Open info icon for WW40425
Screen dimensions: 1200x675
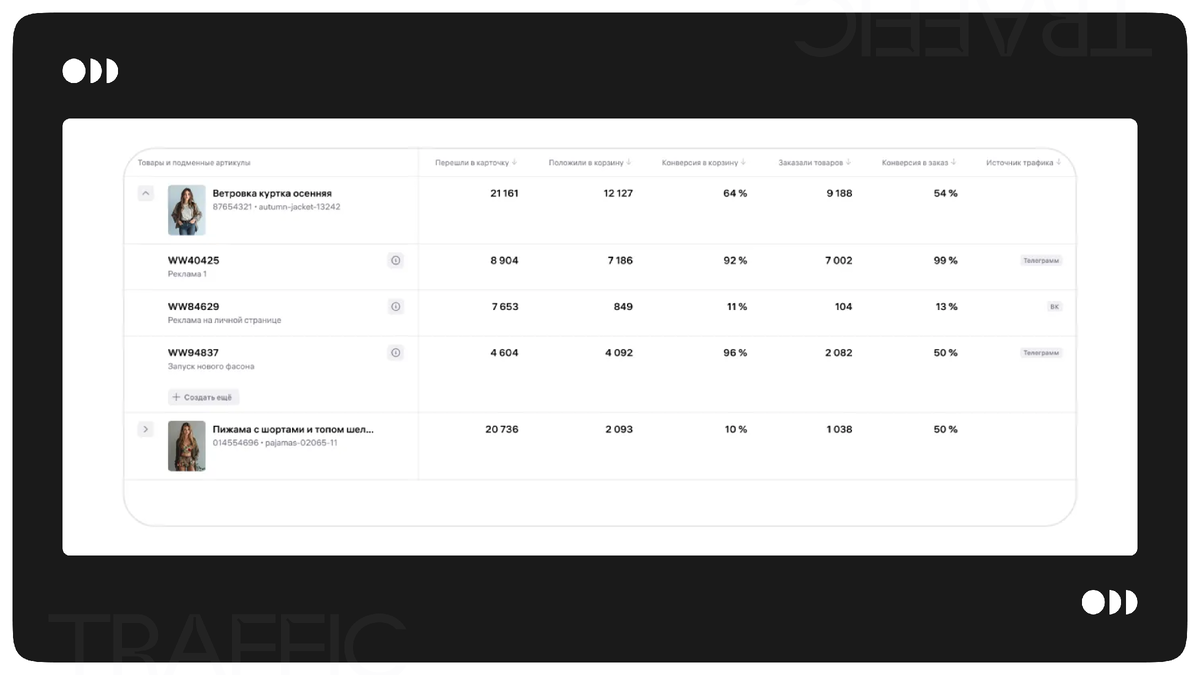[396, 260]
